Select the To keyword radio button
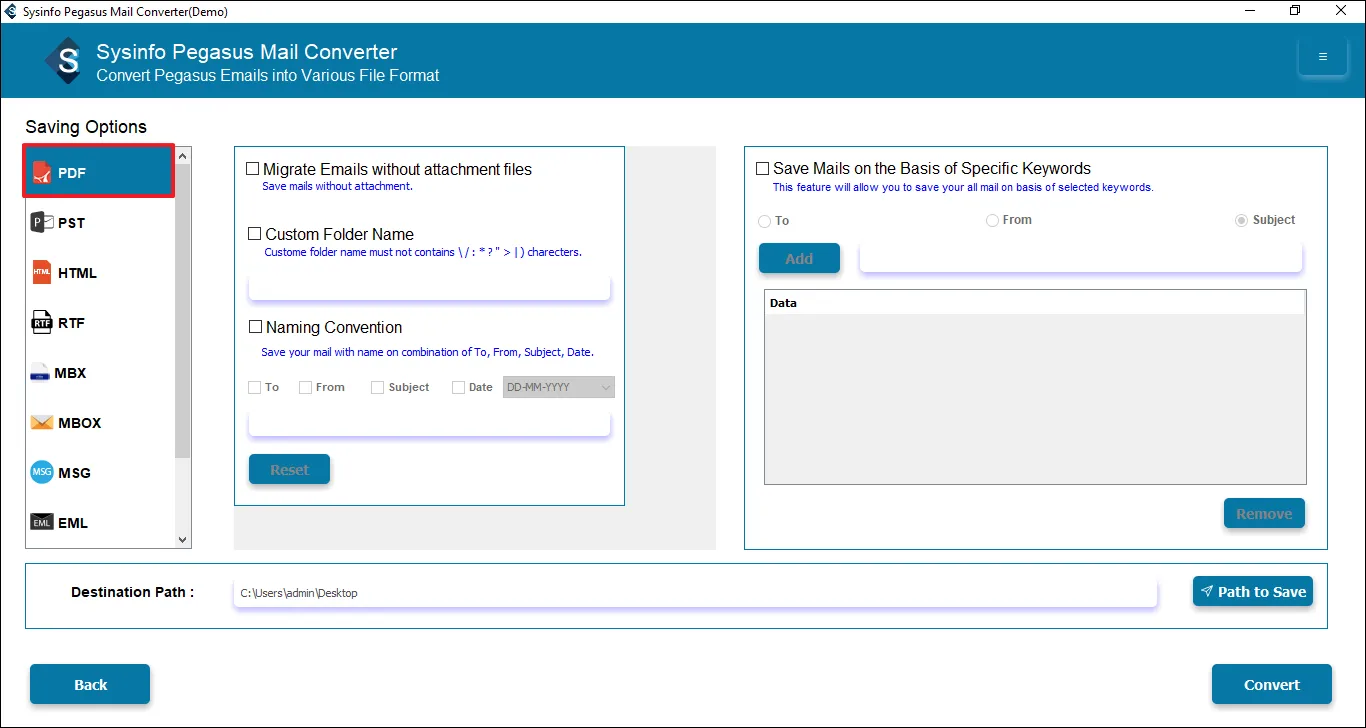Screen dimensions: 1366x728 (x=765, y=221)
